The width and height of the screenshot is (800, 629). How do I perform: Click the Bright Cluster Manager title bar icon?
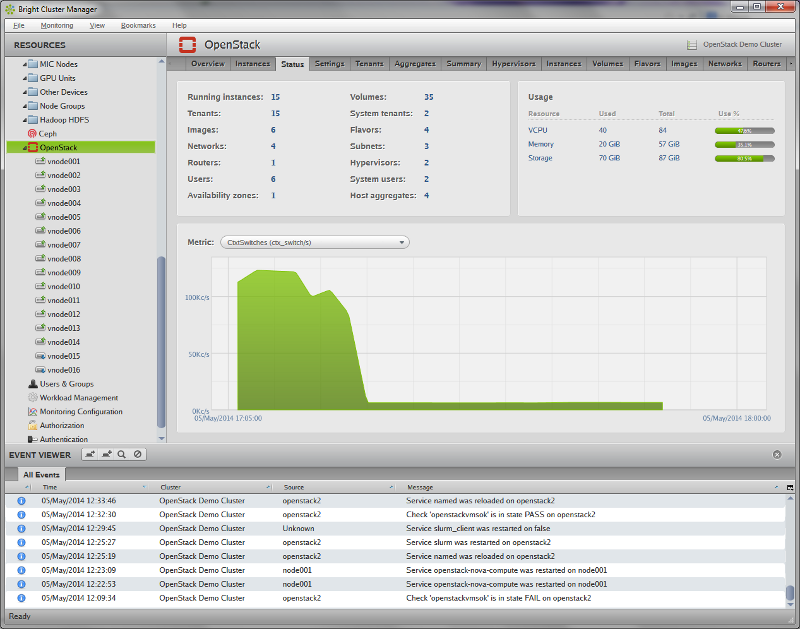click(10, 9)
